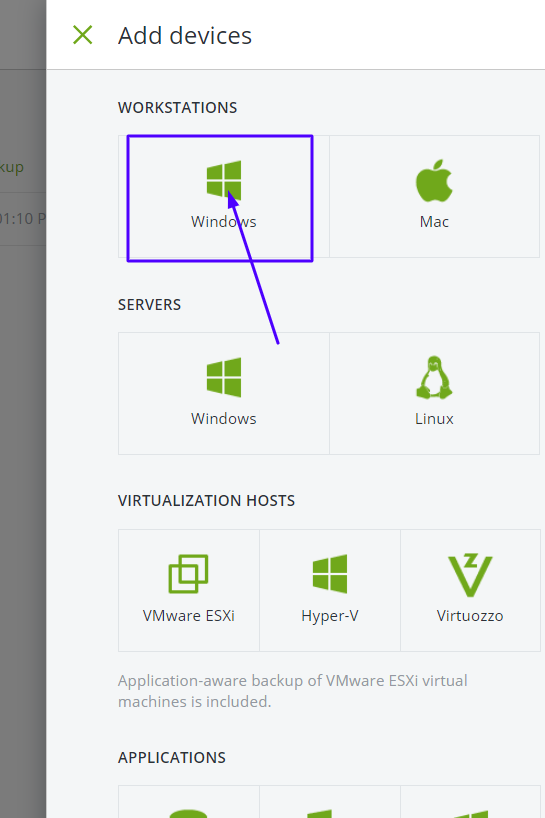The height and width of the screenshot is (818, 545).
Task: Click the last tile under Applications
Action: coord(470,802)
